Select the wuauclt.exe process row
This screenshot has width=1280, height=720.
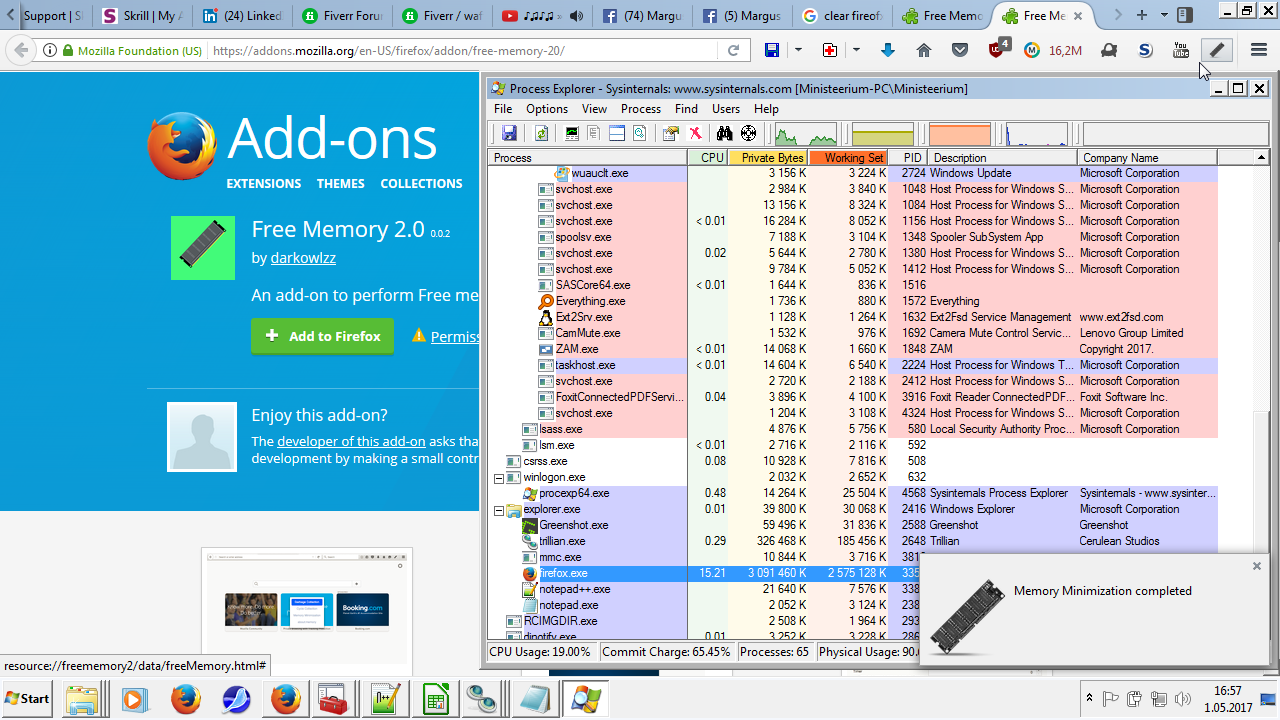point(854,173)
